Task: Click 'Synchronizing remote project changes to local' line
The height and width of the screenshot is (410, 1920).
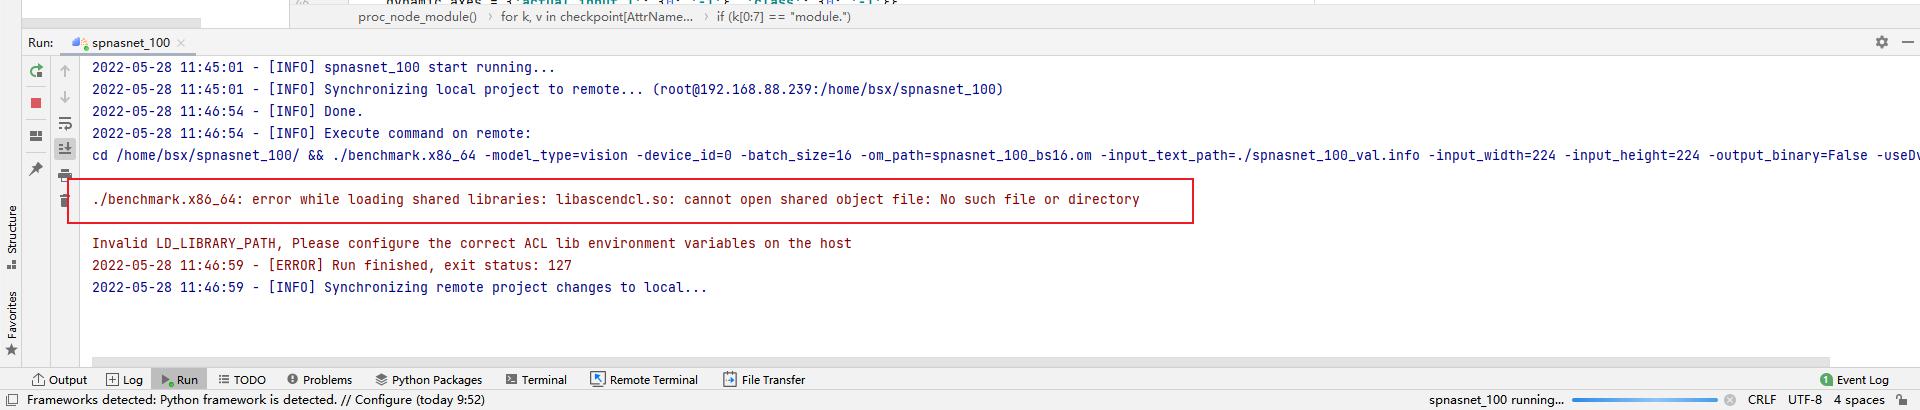Action: point(400,288)
